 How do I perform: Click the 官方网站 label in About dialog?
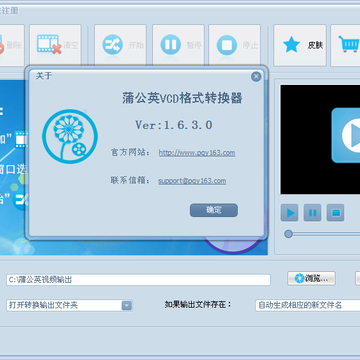(x=130, y=153)
